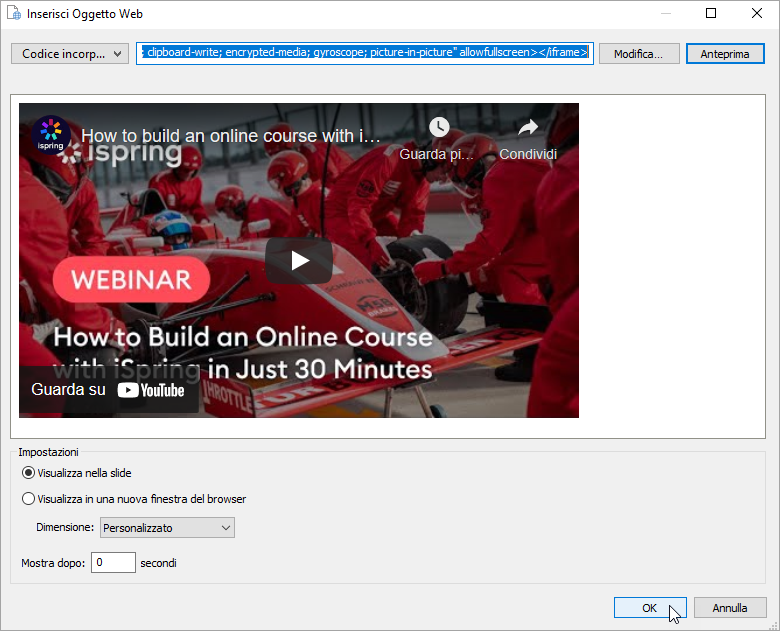Play the YouTube video preview

(299, 261)
